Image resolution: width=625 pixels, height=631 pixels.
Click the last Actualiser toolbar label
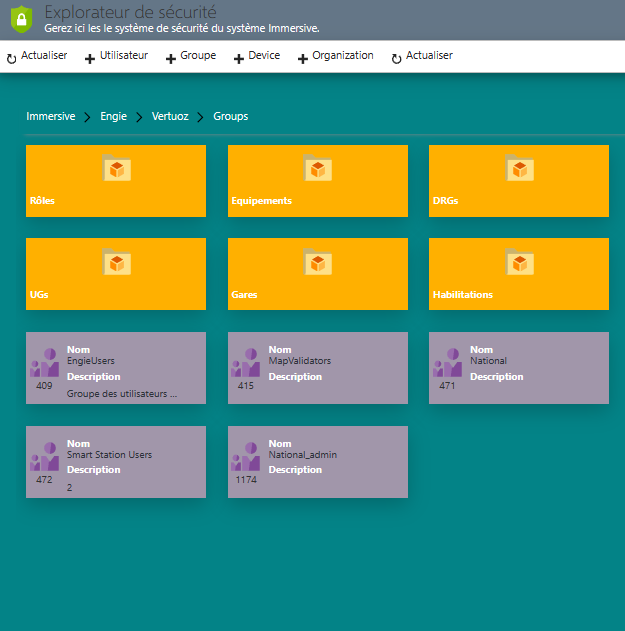pyautogui.click(x=429, y=55)
